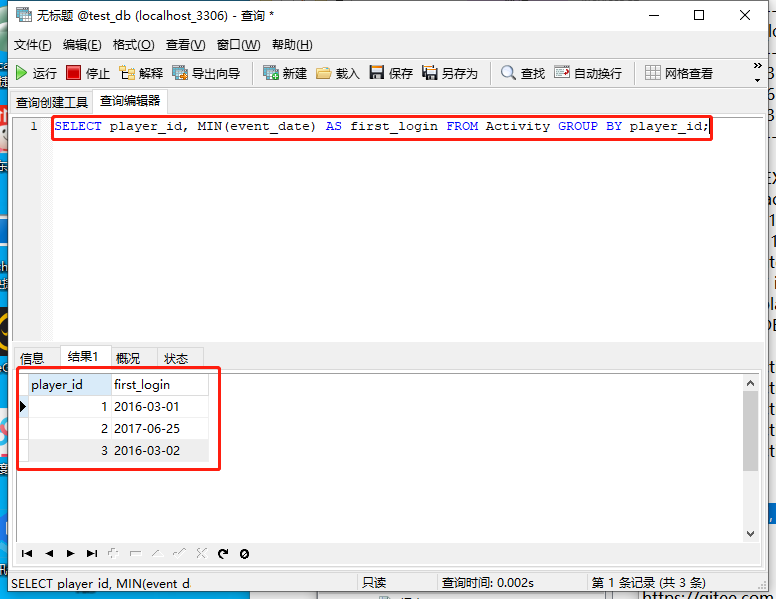Image resolution: width=776 pixels, height=599 pixels.
Task: Select player_id cell with value 3
Action: (x=70, y=450)
